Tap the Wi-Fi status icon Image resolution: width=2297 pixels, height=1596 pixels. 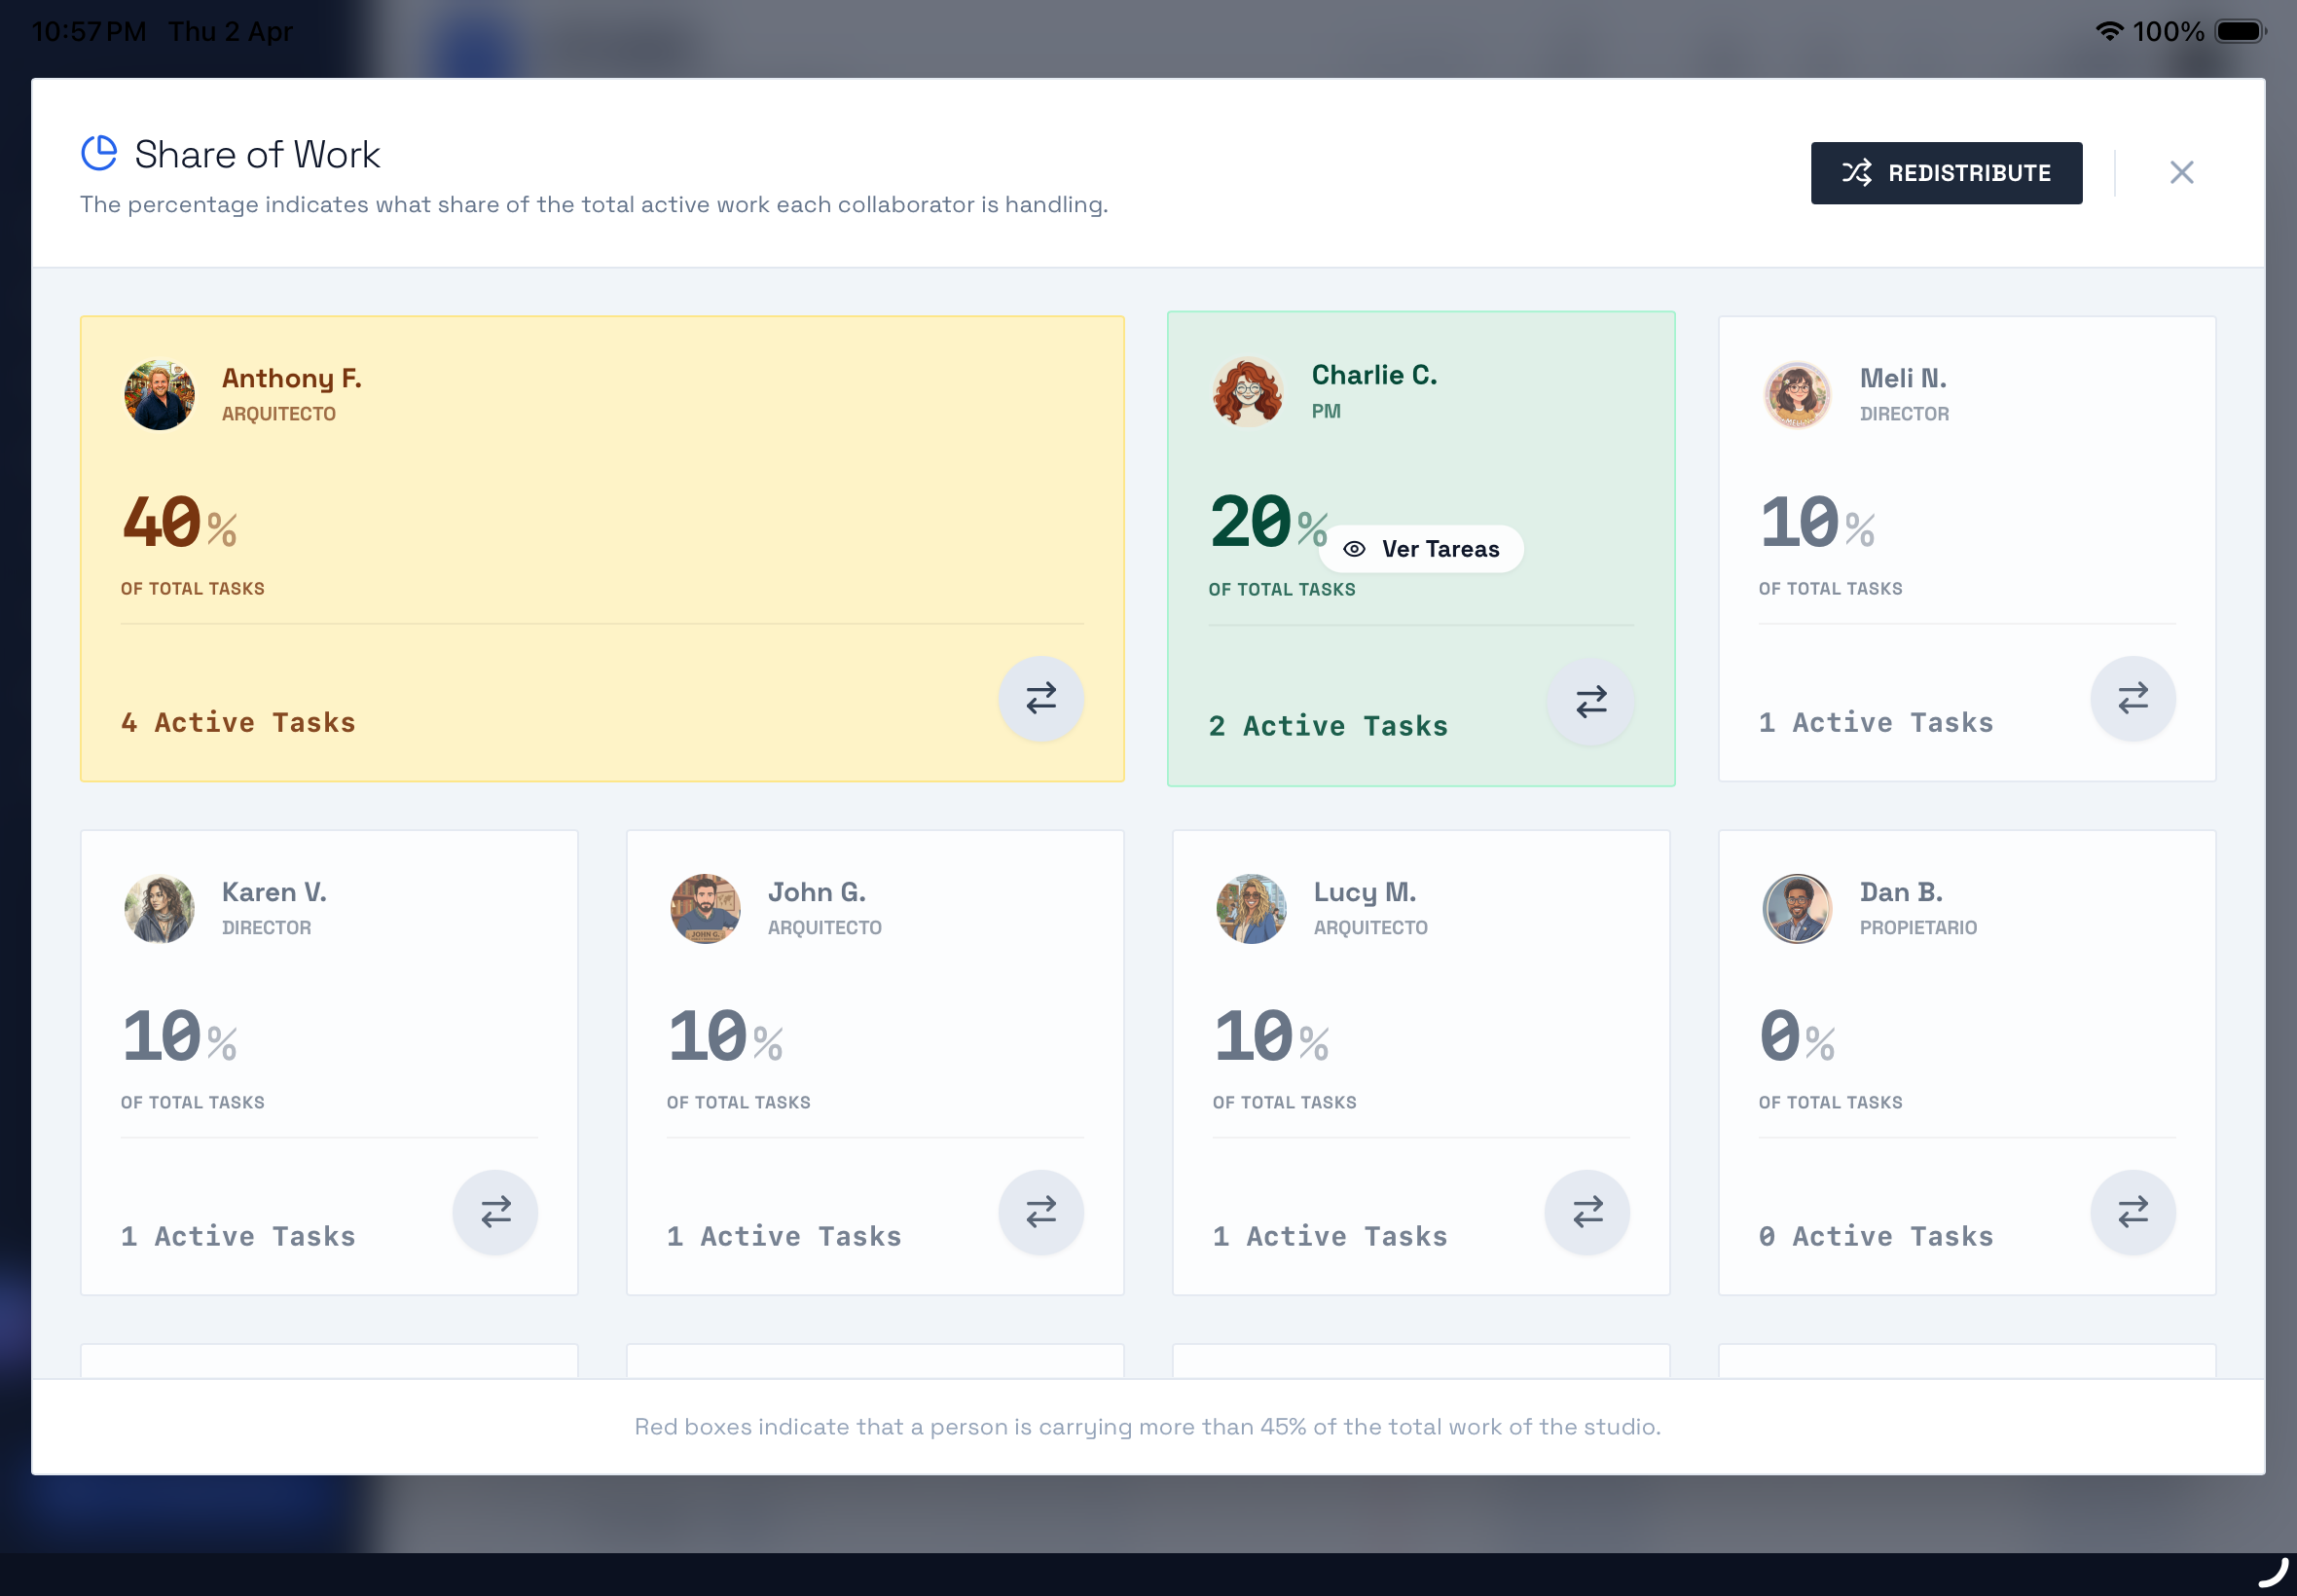pos(2108,31)
